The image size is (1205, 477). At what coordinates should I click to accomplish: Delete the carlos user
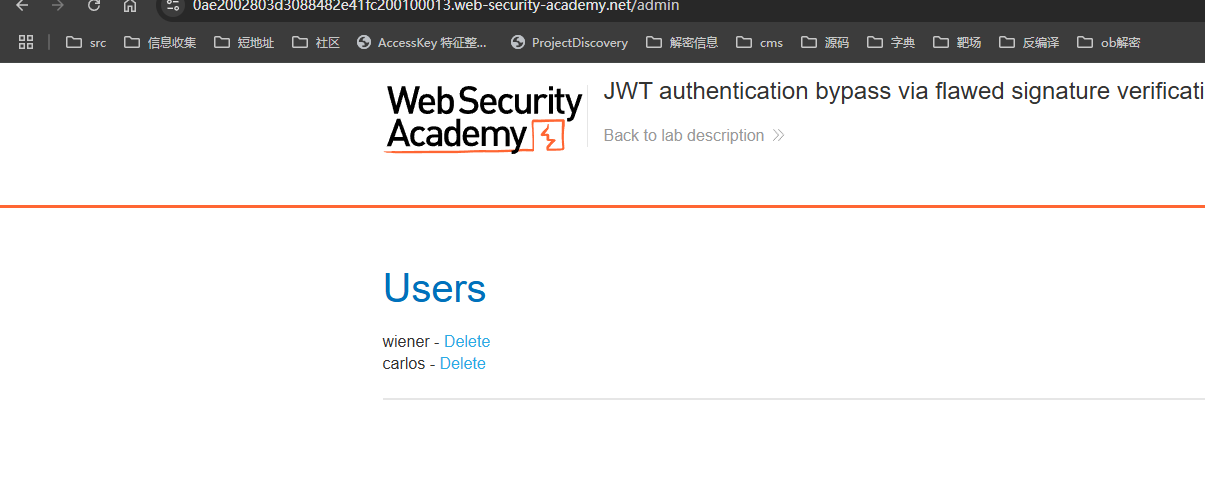tap(462, 364)
